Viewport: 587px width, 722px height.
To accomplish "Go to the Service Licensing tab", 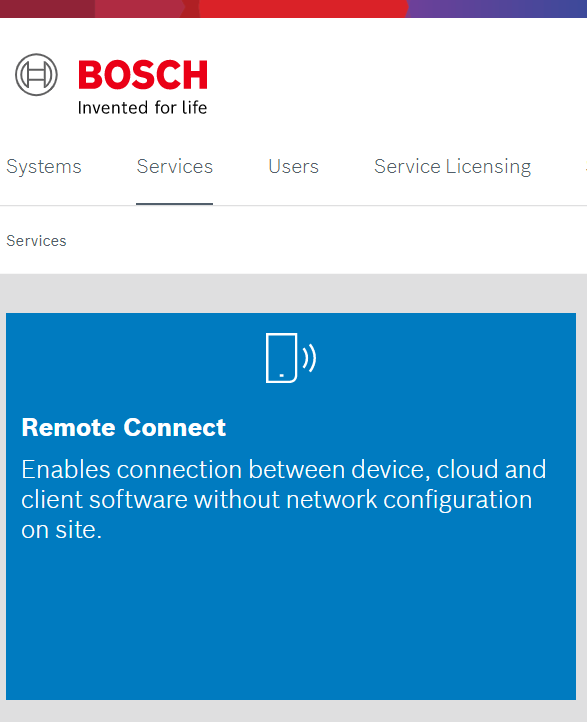I will click(x=453, y=167).
